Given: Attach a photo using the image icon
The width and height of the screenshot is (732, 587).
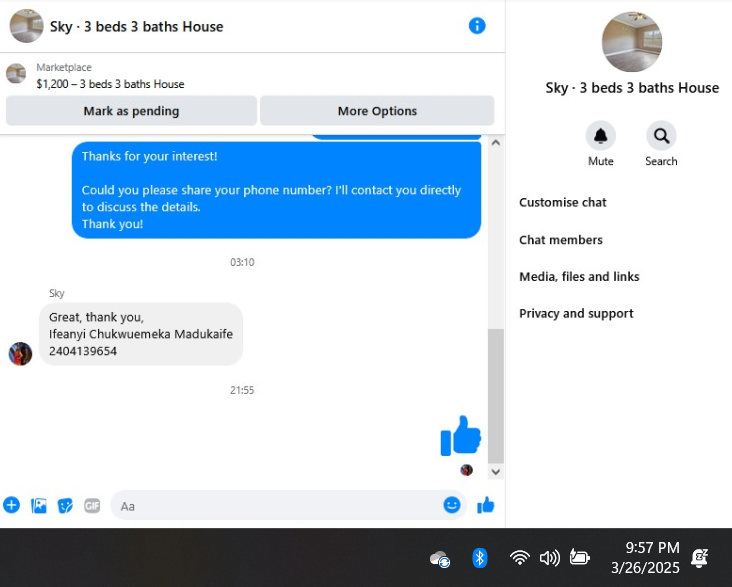Looking at the screenshot, I should click(39, 505).
